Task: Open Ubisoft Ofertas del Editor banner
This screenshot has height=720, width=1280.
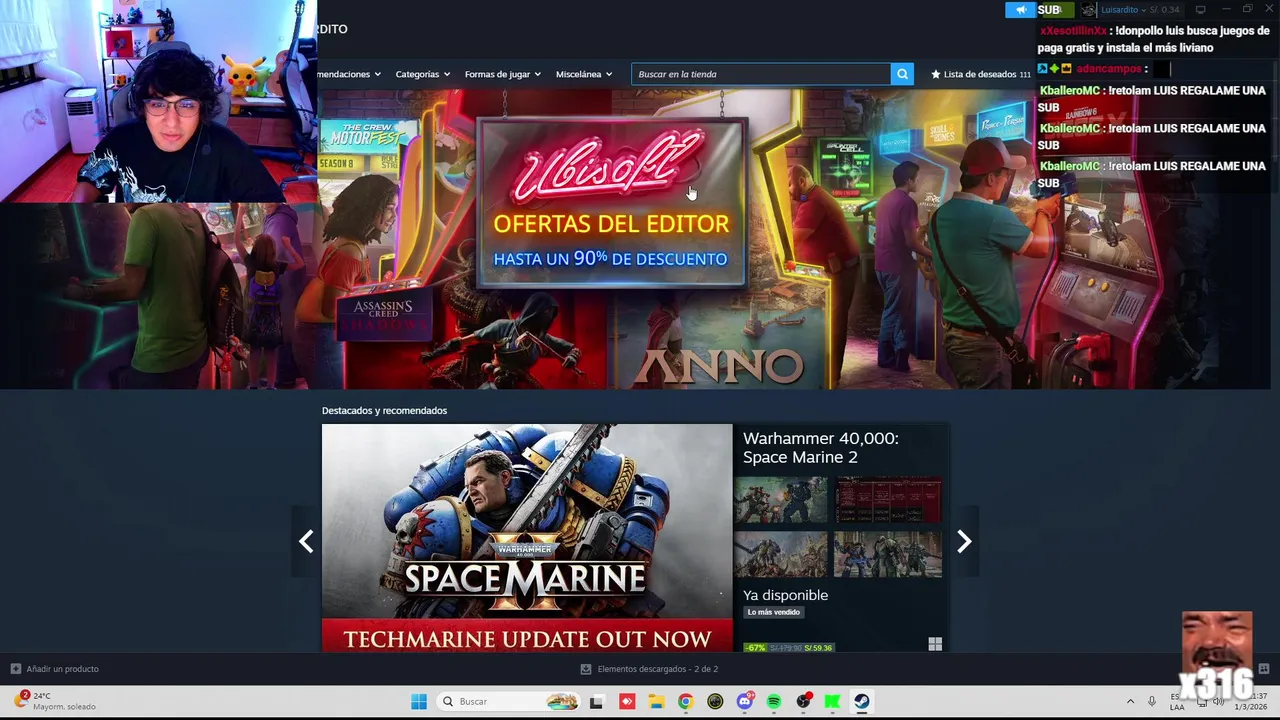Action: [x=611, y=204]
